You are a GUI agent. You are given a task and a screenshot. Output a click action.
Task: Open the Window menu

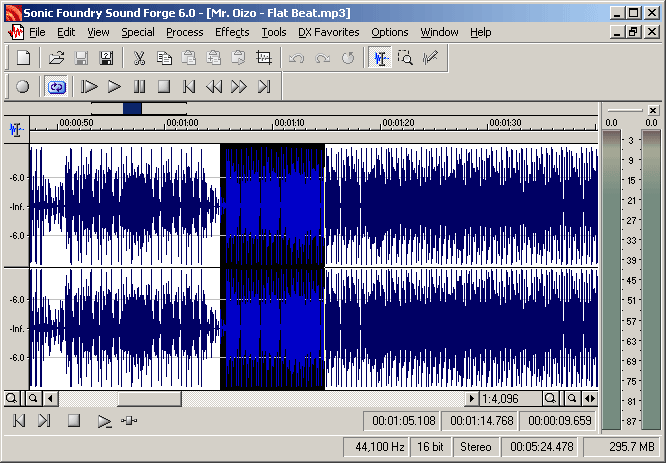[439, 32]
